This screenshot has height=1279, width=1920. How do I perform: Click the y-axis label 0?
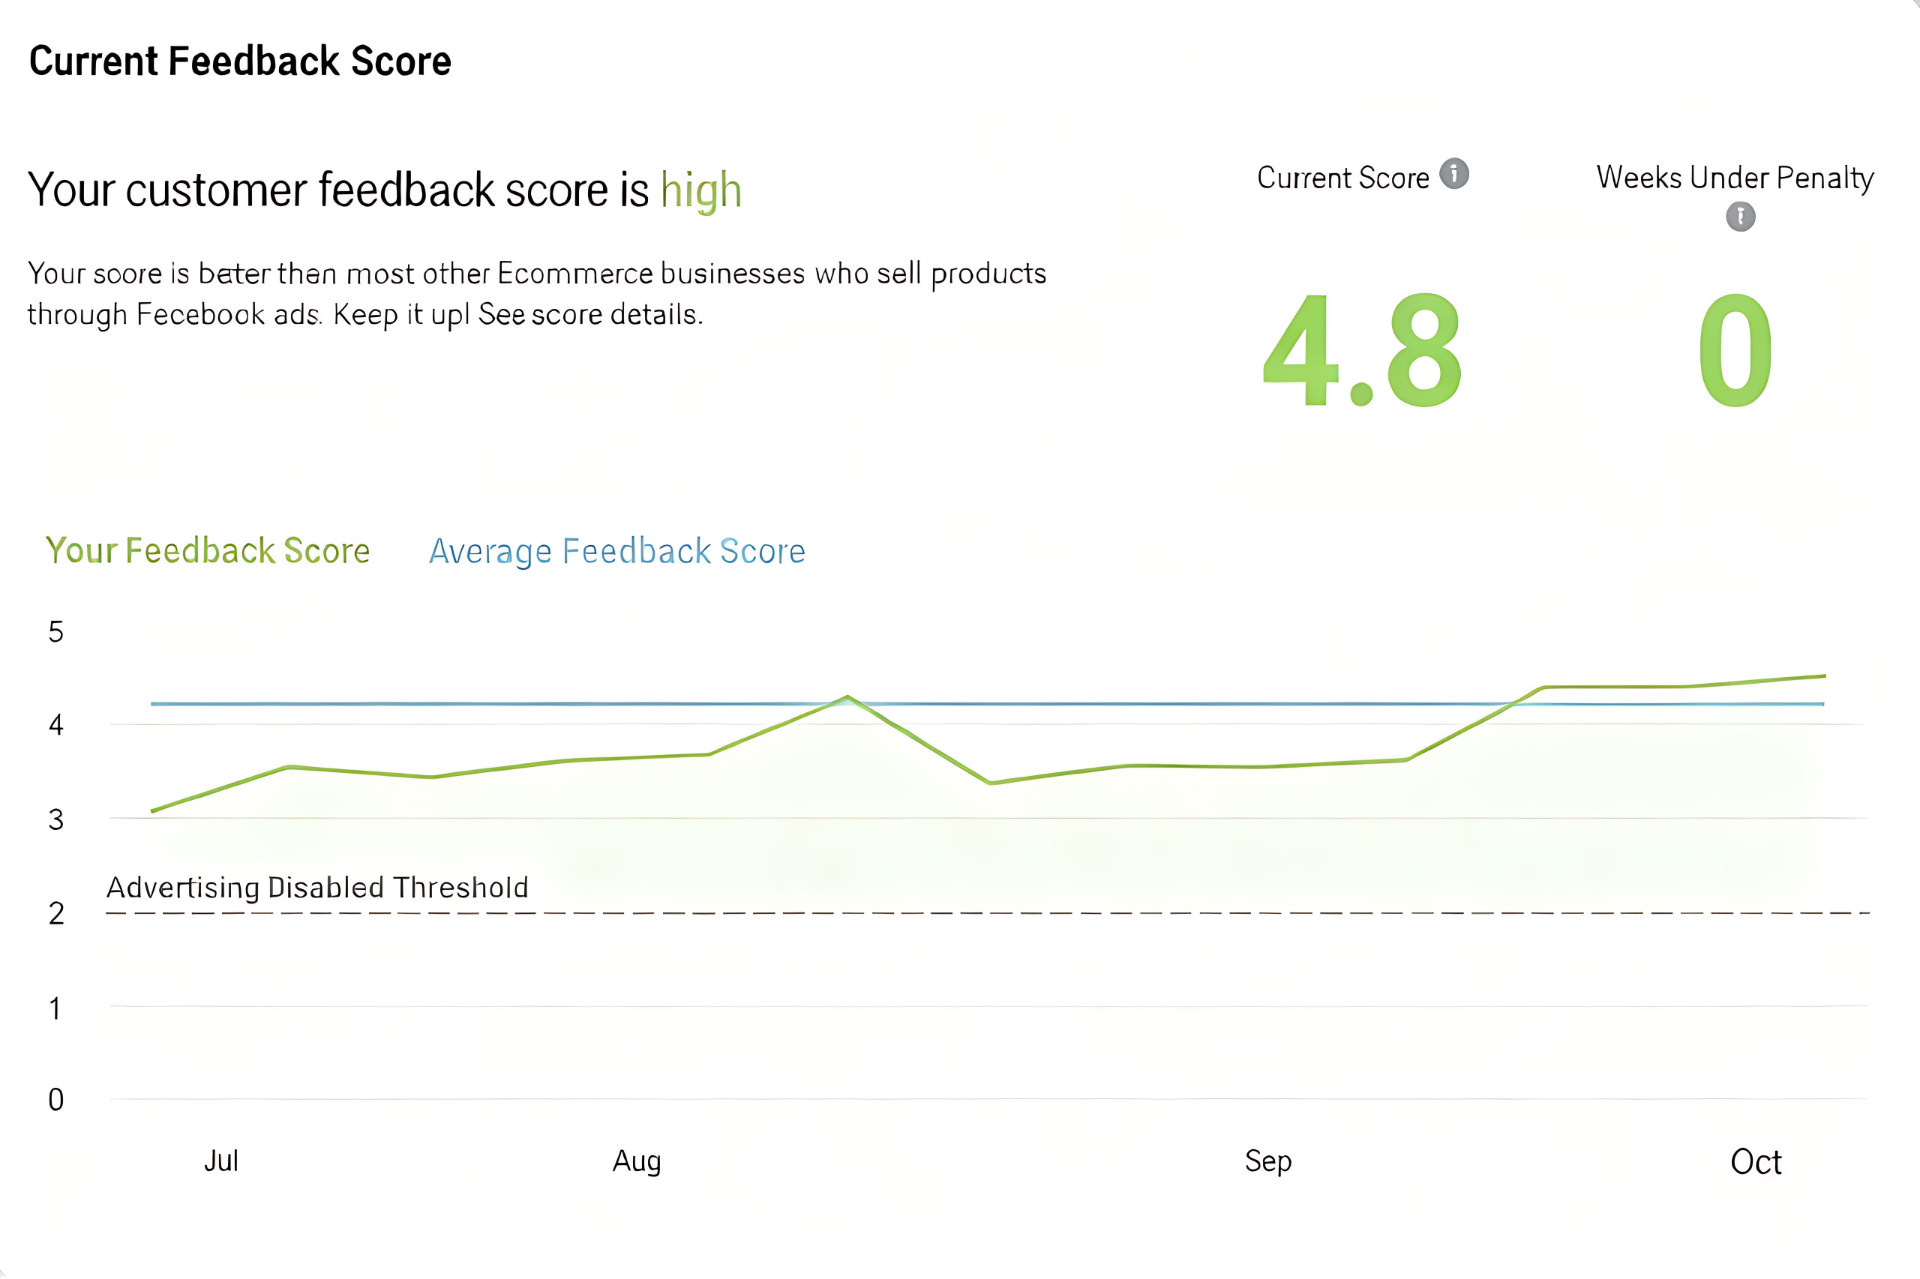click(56, 1100)
